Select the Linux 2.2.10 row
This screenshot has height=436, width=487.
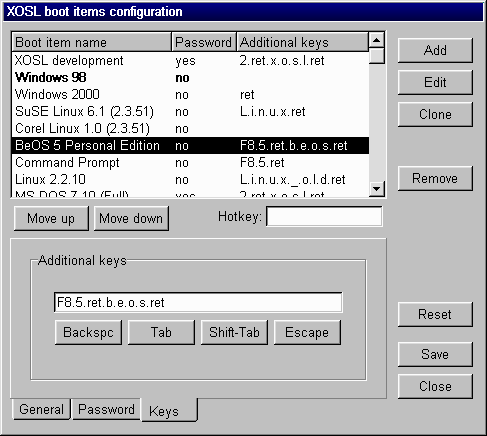pyautogui.click(x=190, y=180)
